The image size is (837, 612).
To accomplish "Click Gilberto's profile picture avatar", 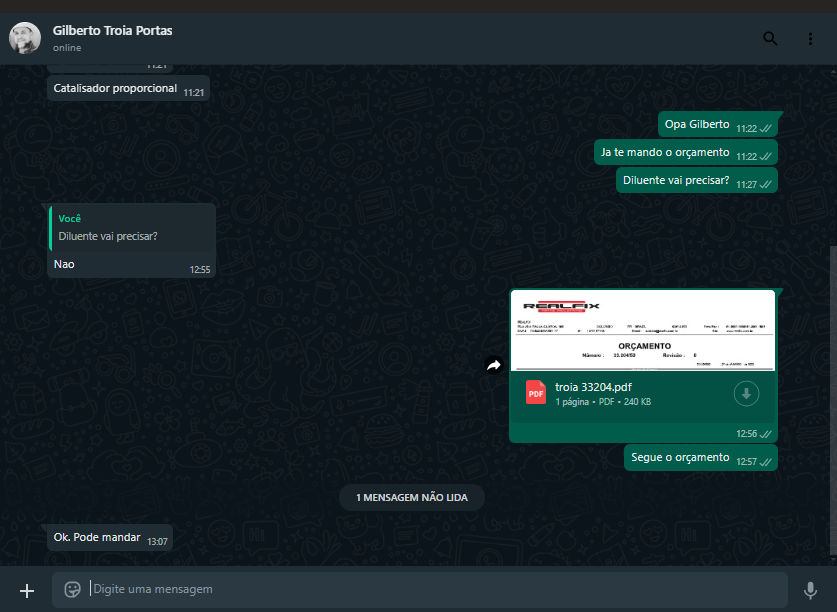I will click(25, 38).
